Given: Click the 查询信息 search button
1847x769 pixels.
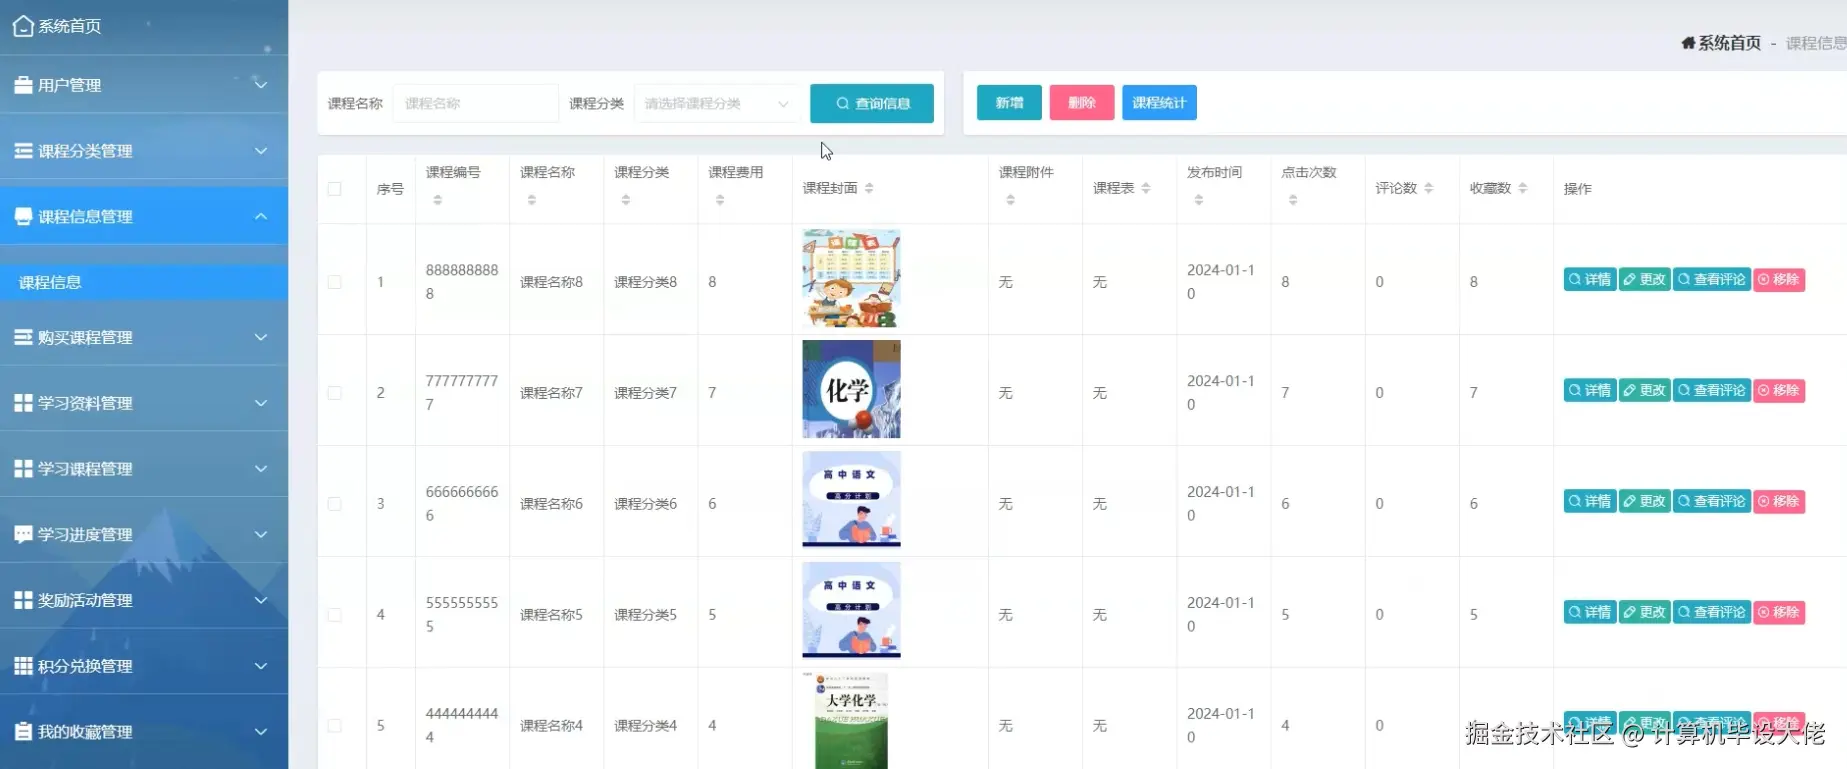Looking at the screenshot, I should (x=872, y=103).
